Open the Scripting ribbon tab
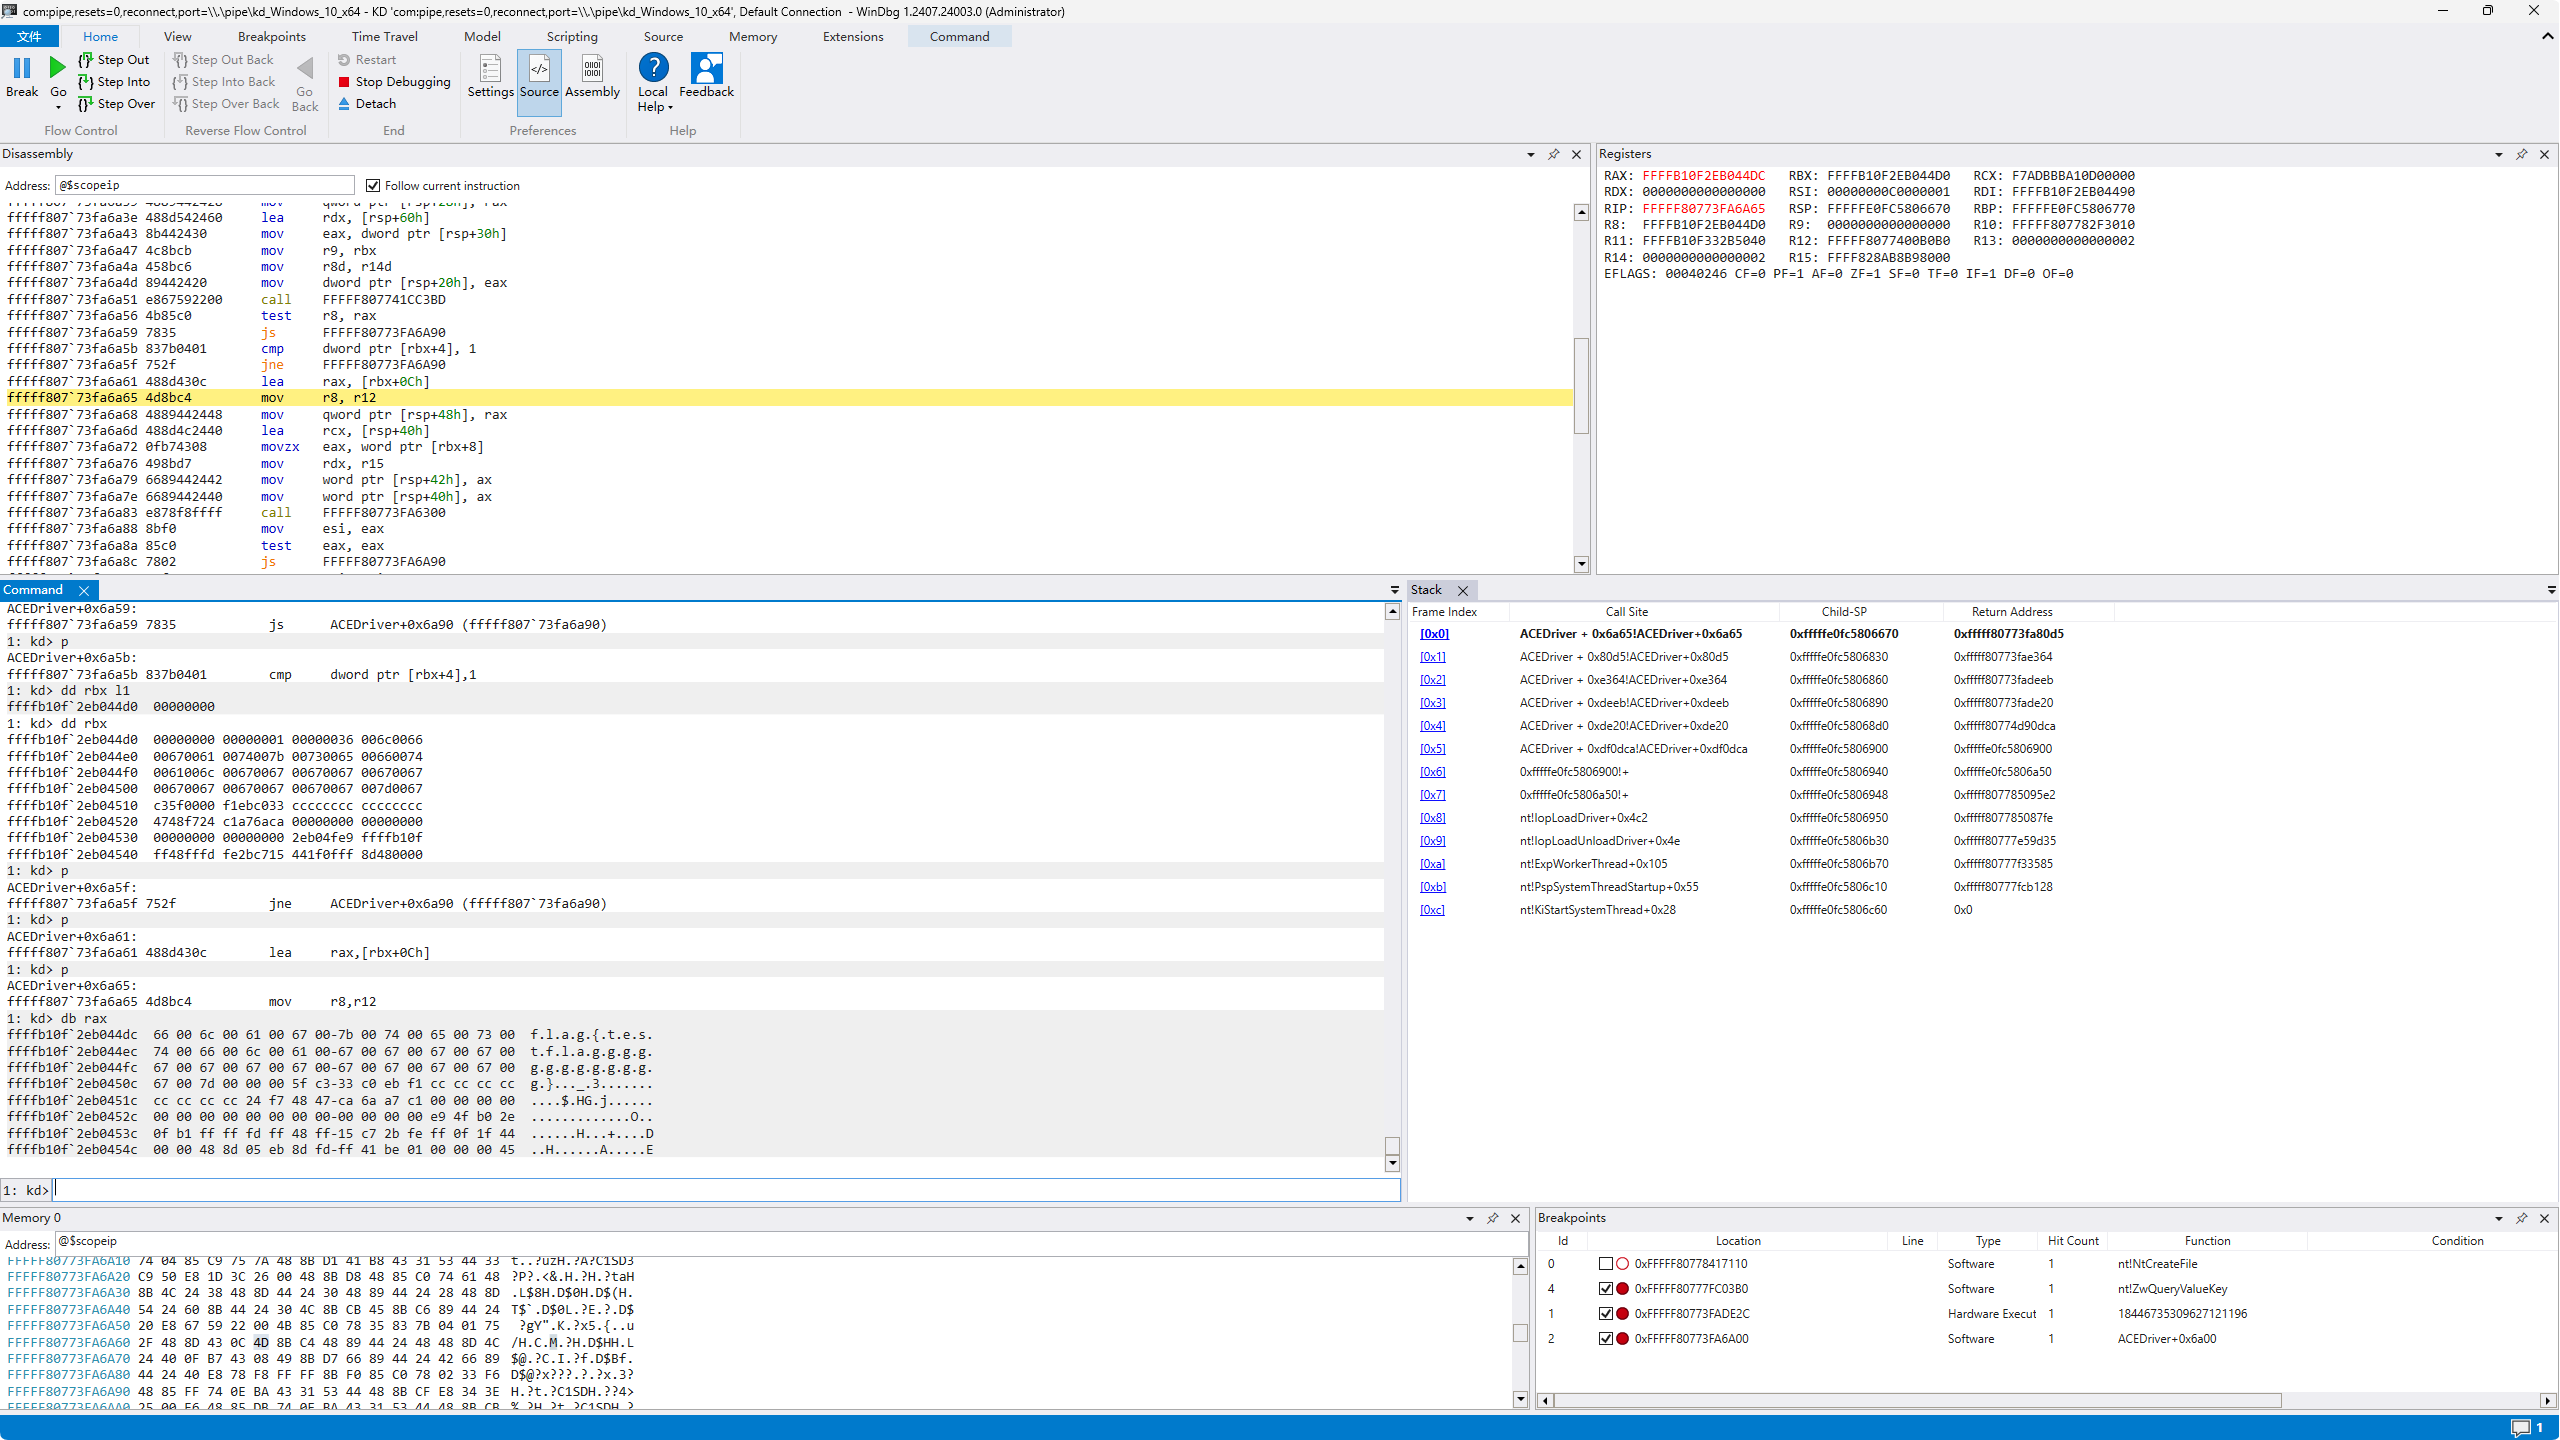Screen dimensions: 2560x1440 (571, 36)
